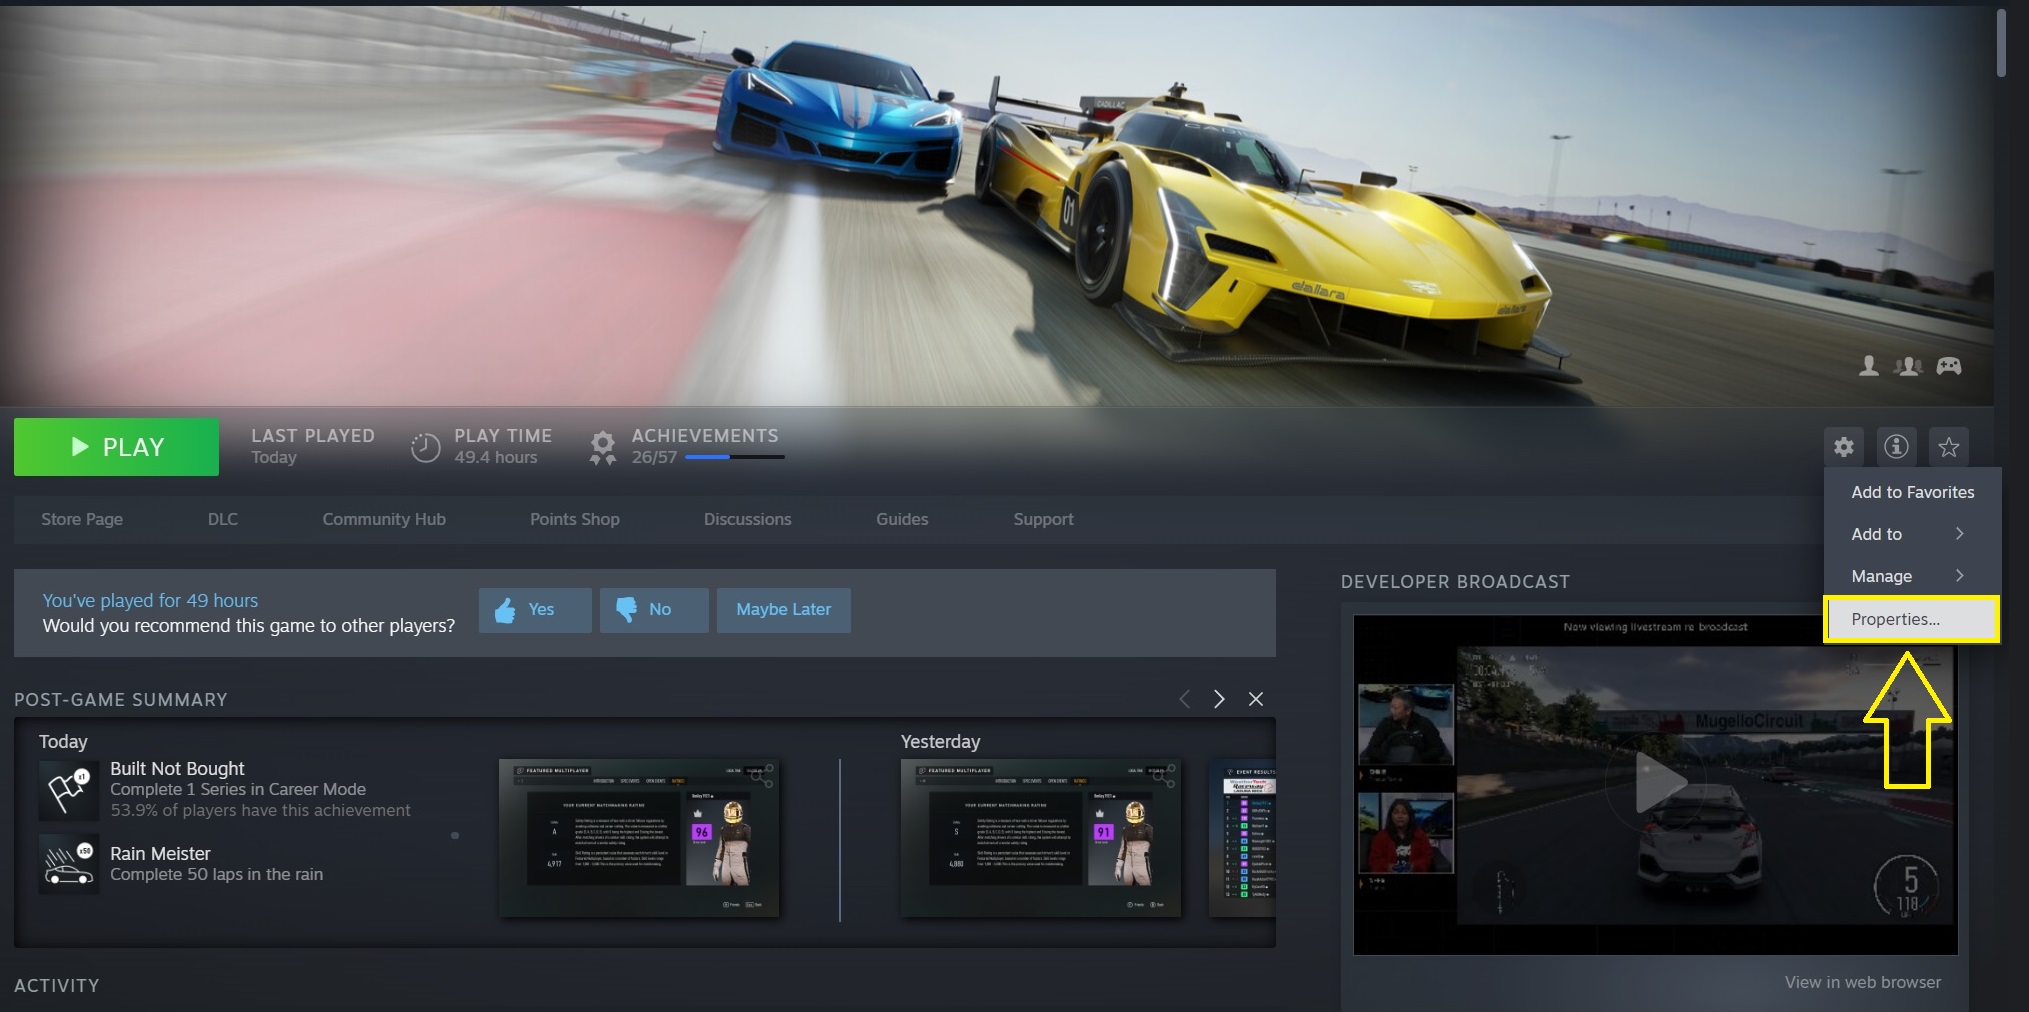
Task: Click the achievements progress bar
Action: [734, 457]
